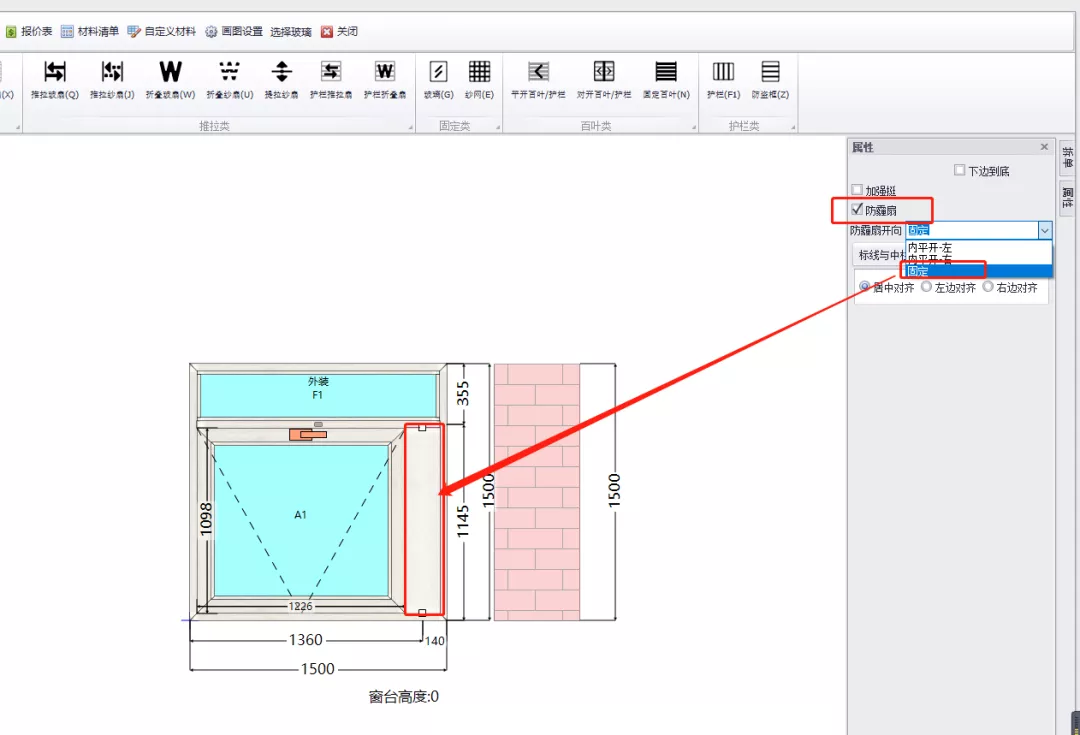This screenshot has height=735, width=1080.
Task: Pick the 防盗框(Z) security frame tool
Action: [x=770, y=79]
